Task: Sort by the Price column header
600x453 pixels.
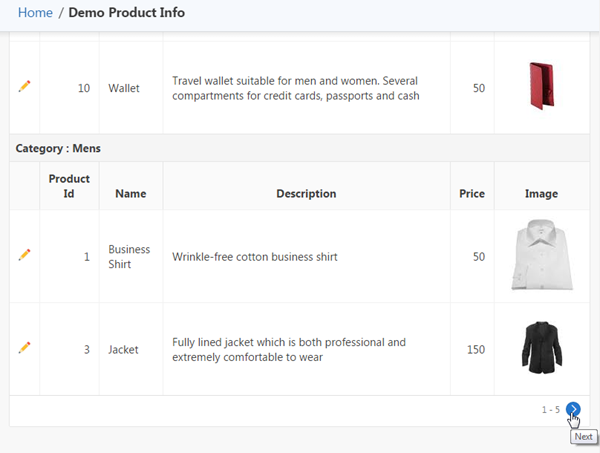Action: [472, 194]
